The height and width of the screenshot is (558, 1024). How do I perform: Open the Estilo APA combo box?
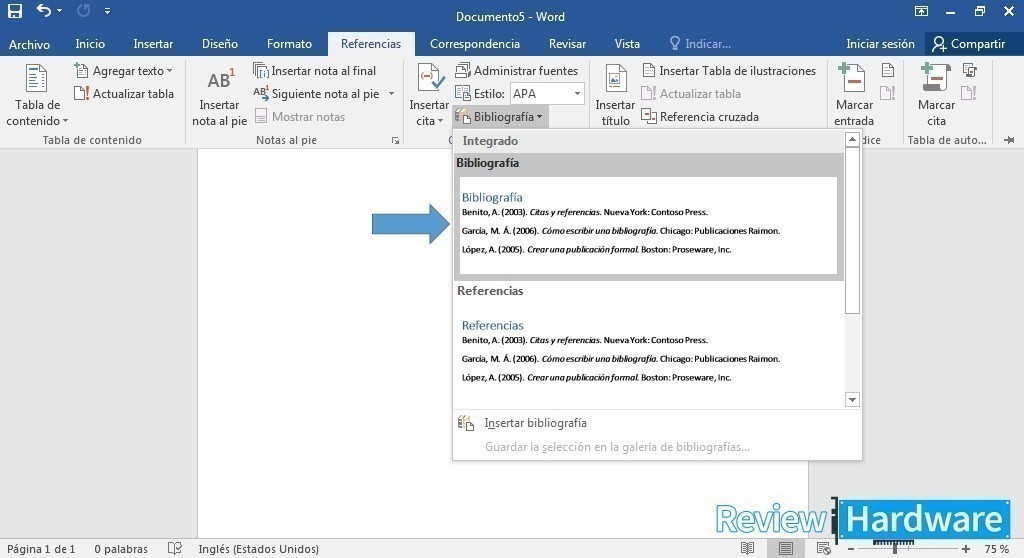click(x=547, y=93)
